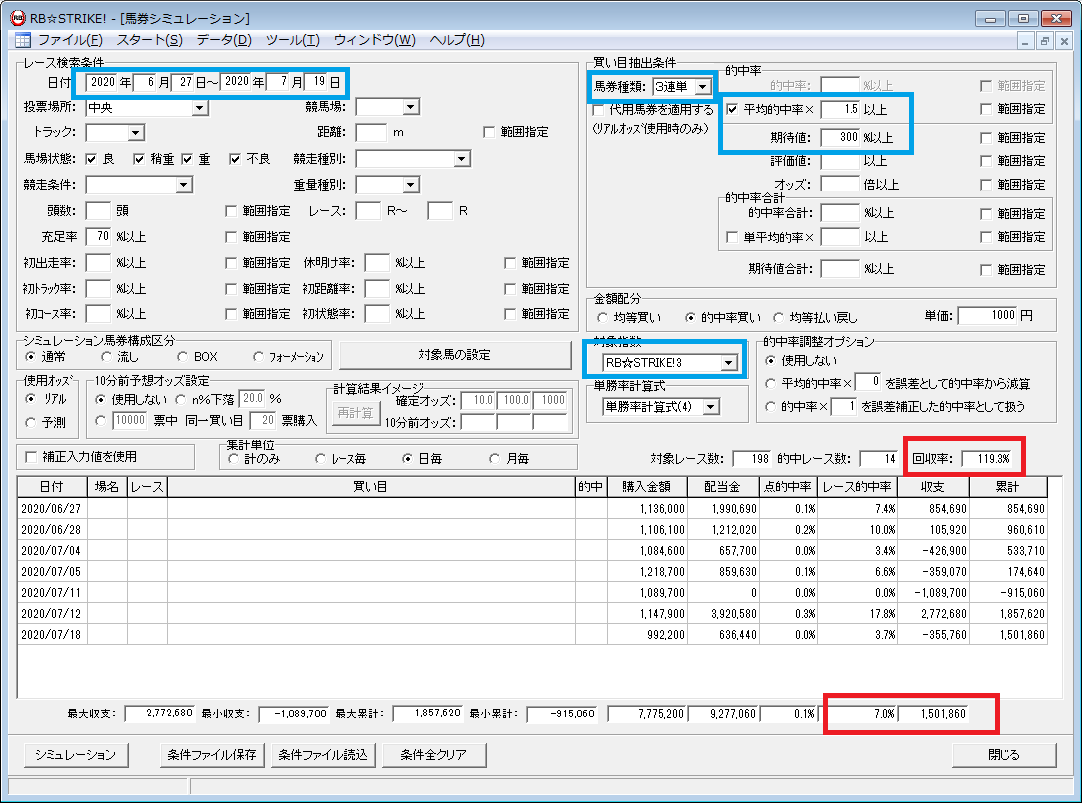Image resolution: width=1082 pixels, height=803 pixels.
Task: Select n%下落 odds setting radio
Action: (181, 399)
